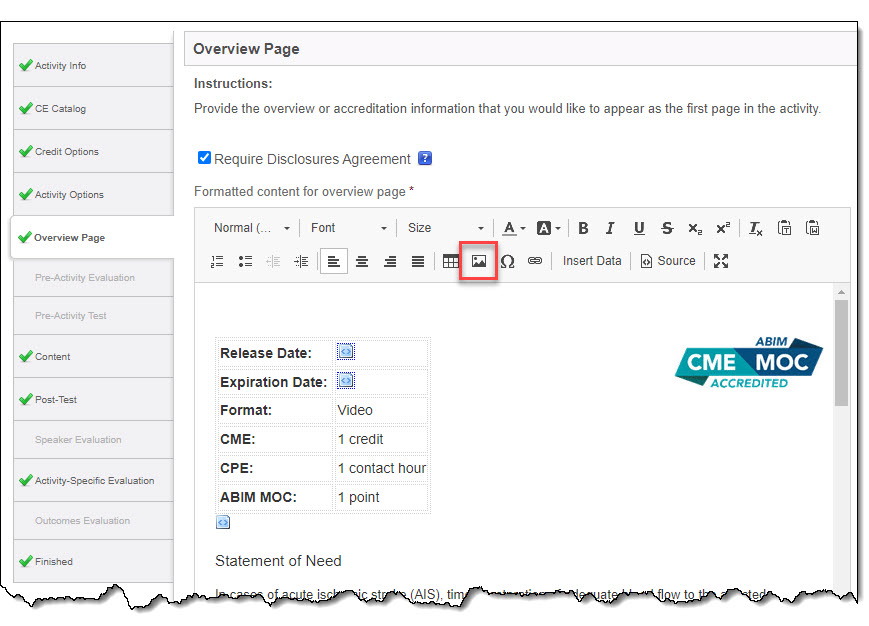Open Pre-Activity Evaluation step
Image resolution: width=869 pixels, height=626 pixels.
[x=93, y=278]
